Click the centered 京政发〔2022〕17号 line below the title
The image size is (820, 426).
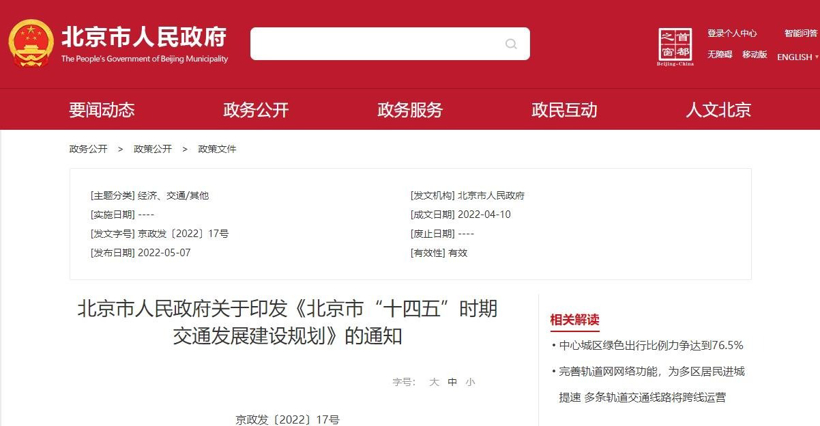click(x=287, y=420)
